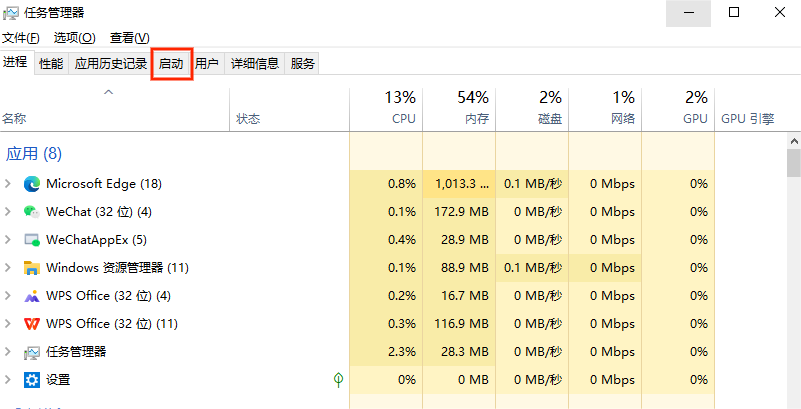
Task: Switch to the 用户 tab
Action: [207, 64]
